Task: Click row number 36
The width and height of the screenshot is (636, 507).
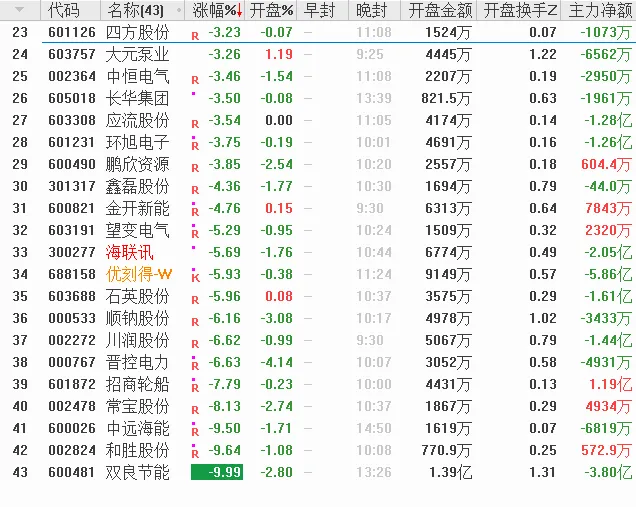Action: coord(20,318)
